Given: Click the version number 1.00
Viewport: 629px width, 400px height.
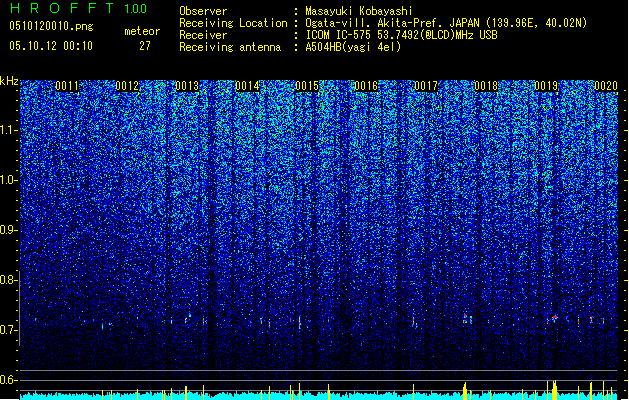Looking at the screenshot, I should tap(136, 9).
